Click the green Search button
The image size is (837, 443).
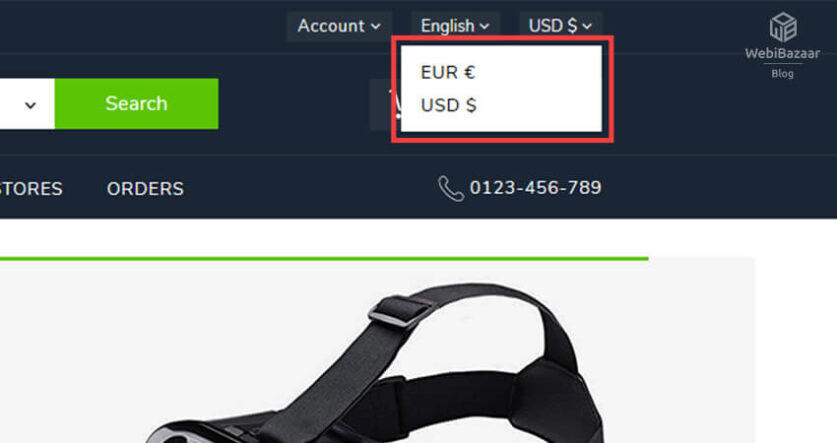tap(136, 104)
